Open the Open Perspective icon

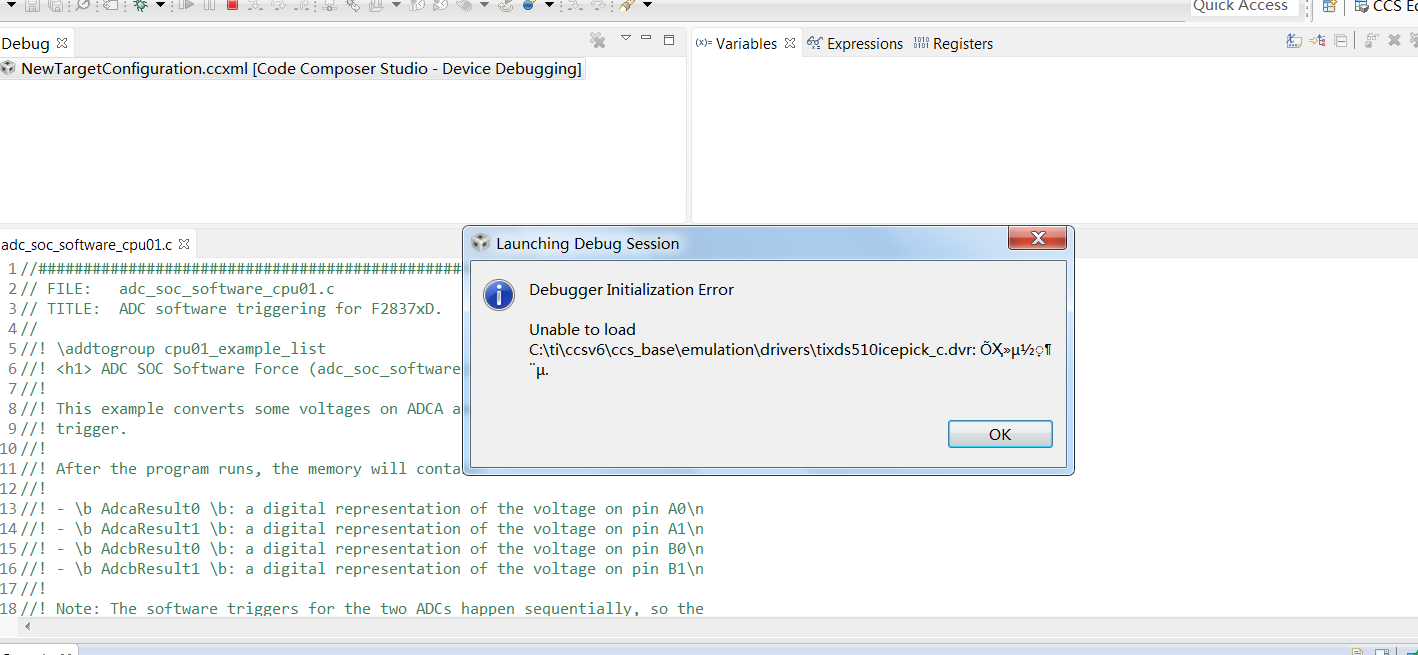pos(1329,6)
